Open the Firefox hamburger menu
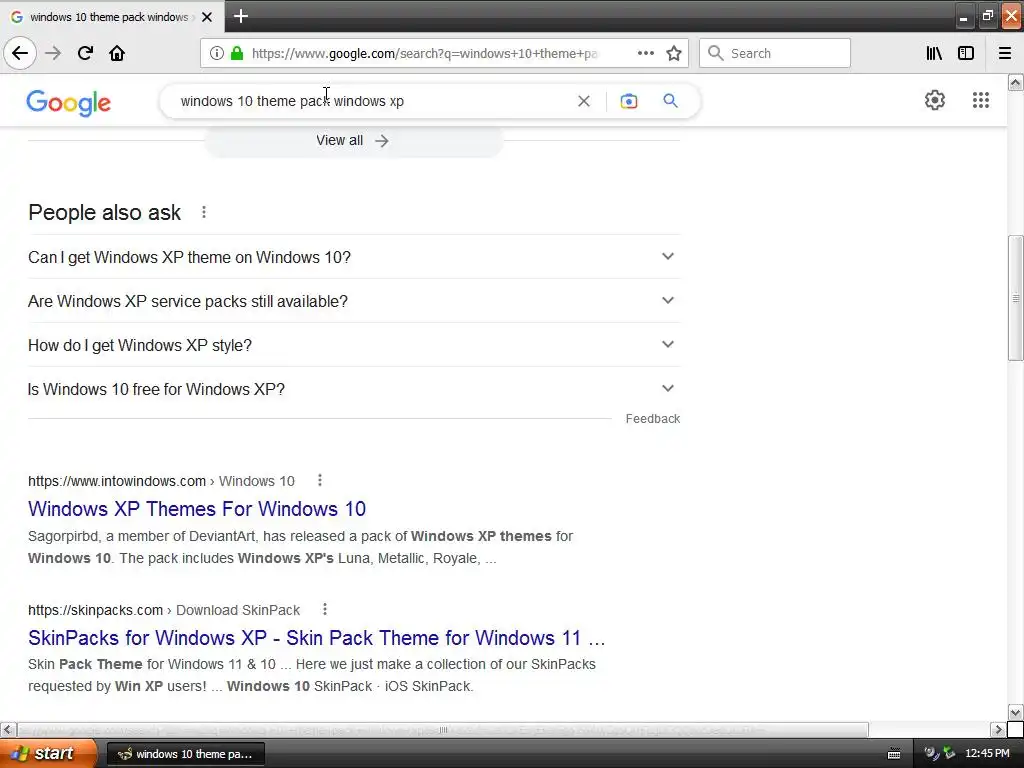 point(1005,53)
